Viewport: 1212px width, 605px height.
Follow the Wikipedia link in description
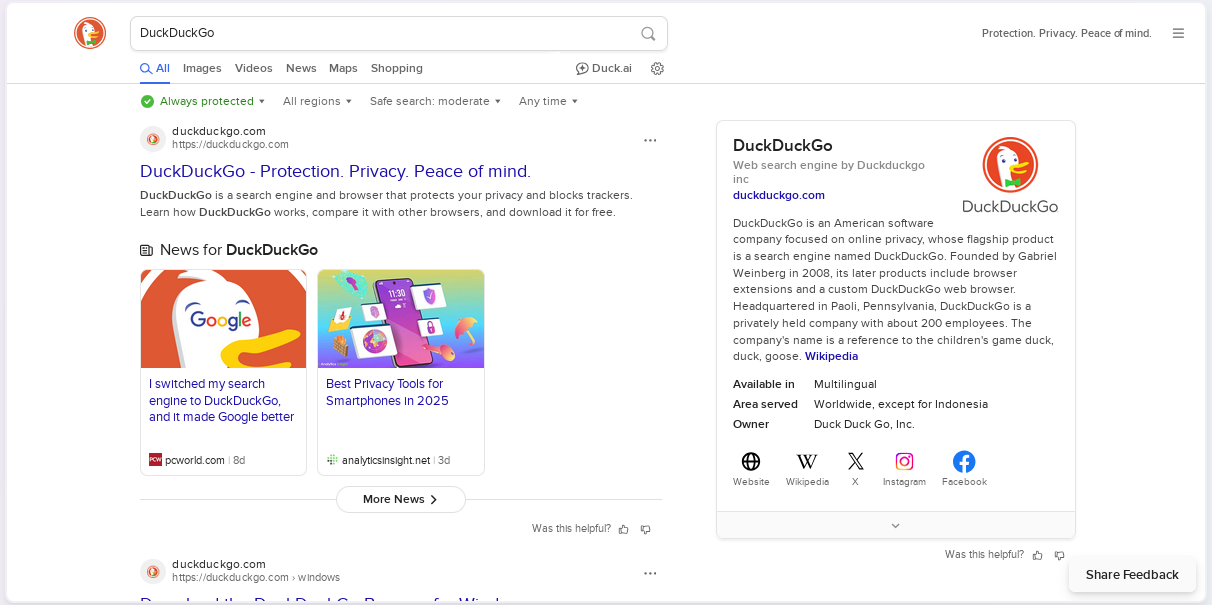pos(831,356)
